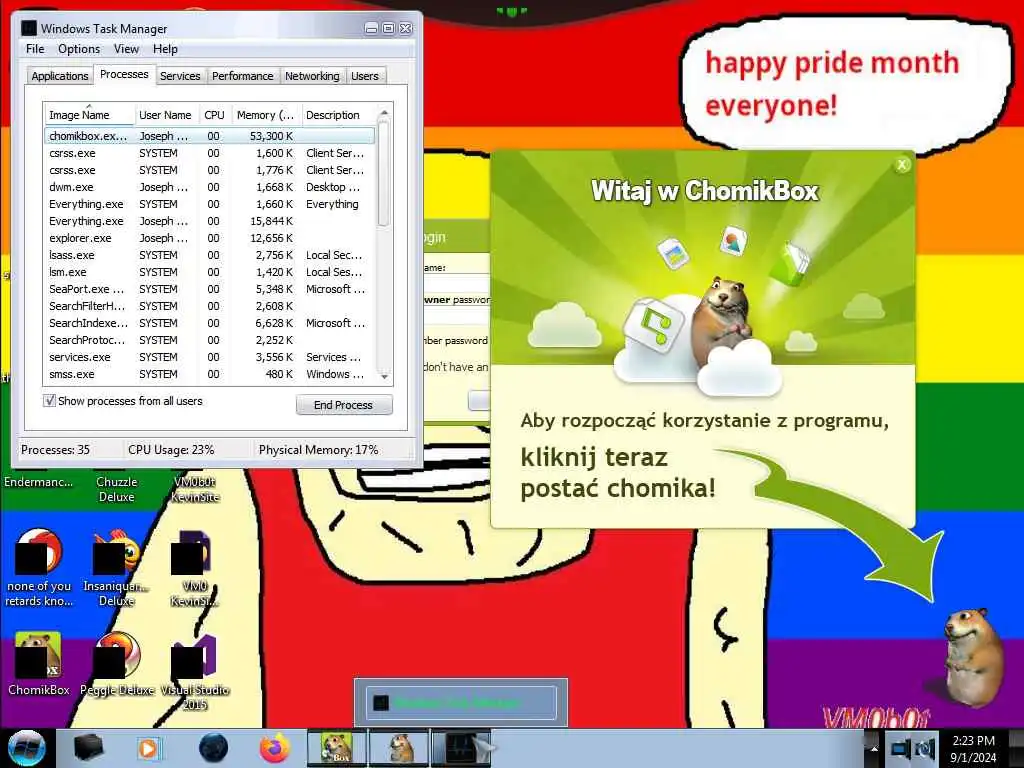The width and height of the screenshot is (1024, 768).
Task: Open Chuzzle Deluxe desktop shortcut
Action: [x=117, y=488]
